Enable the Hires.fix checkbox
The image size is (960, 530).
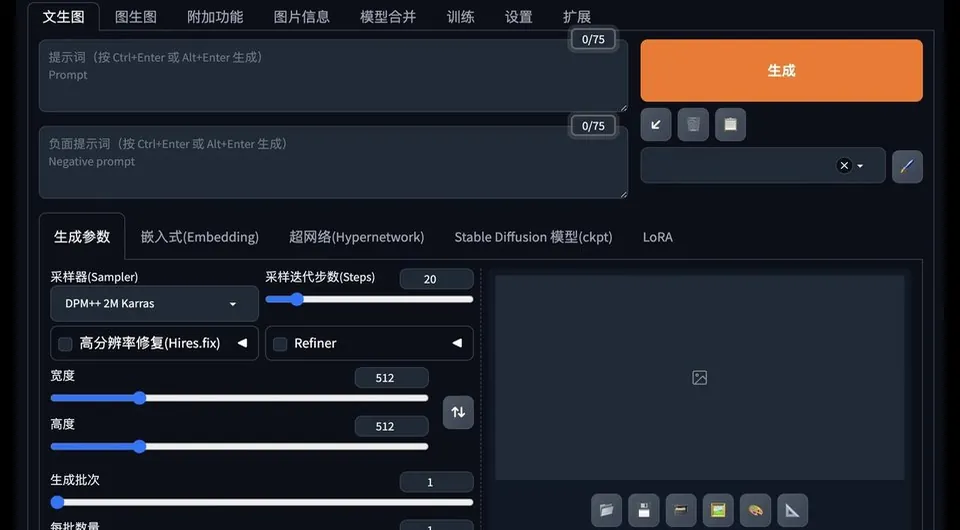[65, 344]
